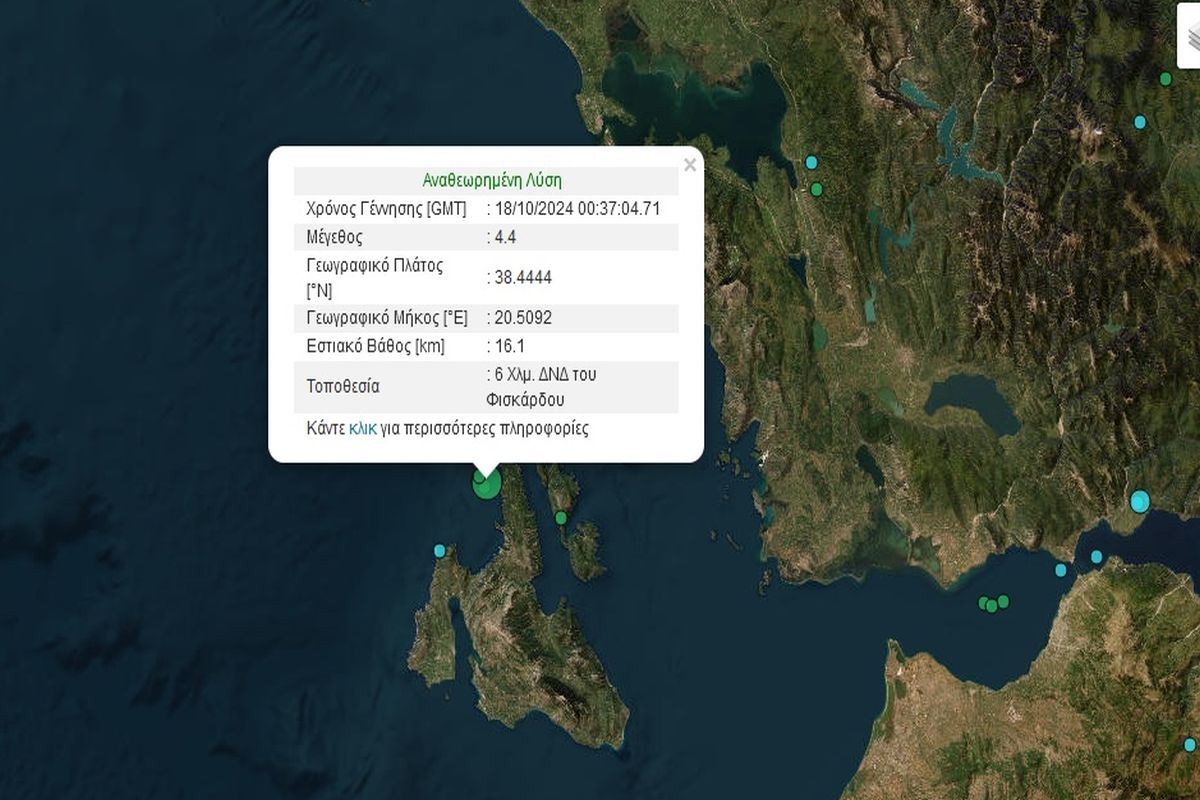Select the cyan marker in the narrow strait
This screenshot has width=1200, height=800.
1097,557
